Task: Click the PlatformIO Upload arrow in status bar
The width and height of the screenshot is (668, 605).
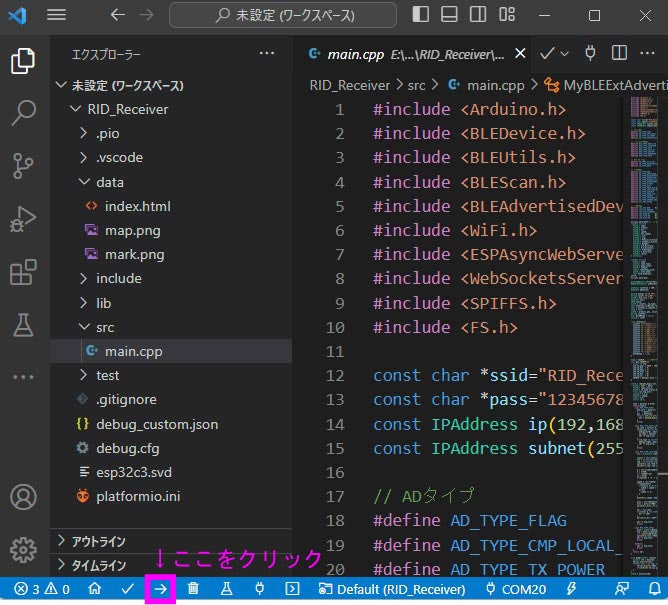Action: coord(160,589)
